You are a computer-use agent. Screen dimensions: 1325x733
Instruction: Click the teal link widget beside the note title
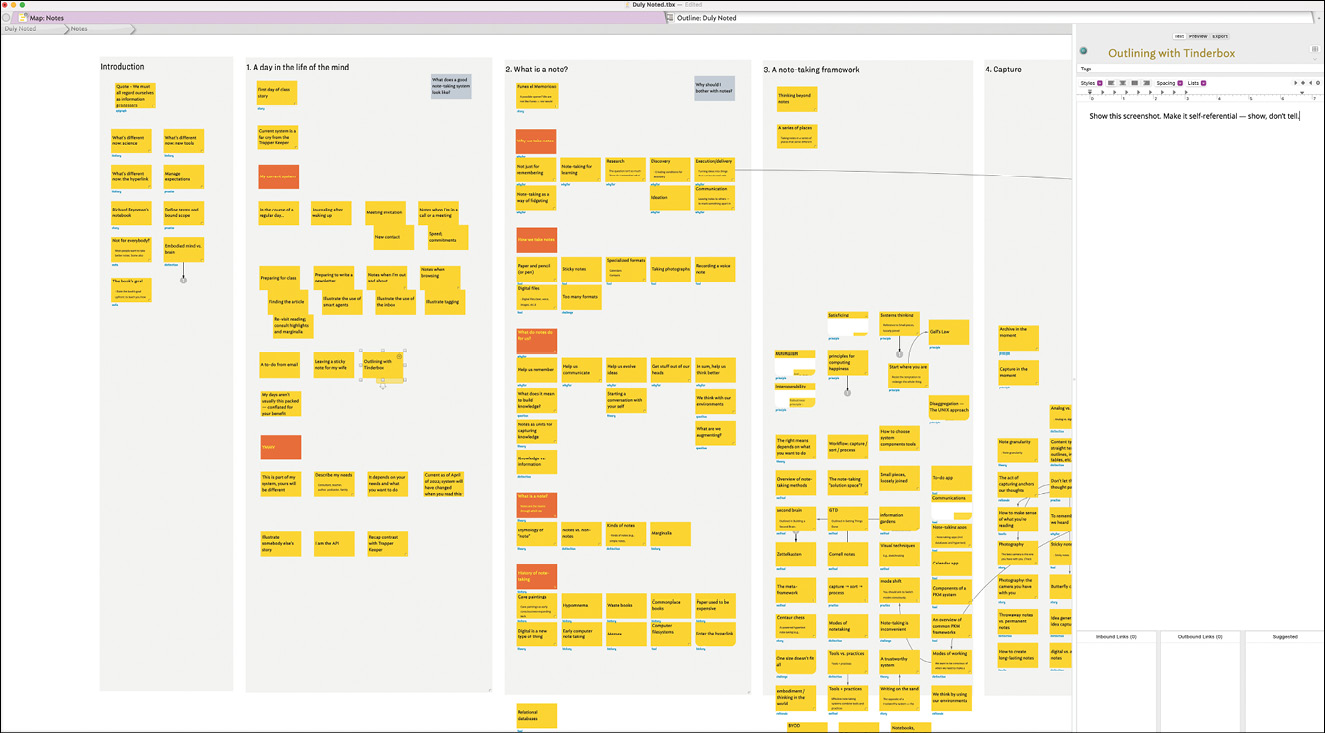tap(1083, 51)
